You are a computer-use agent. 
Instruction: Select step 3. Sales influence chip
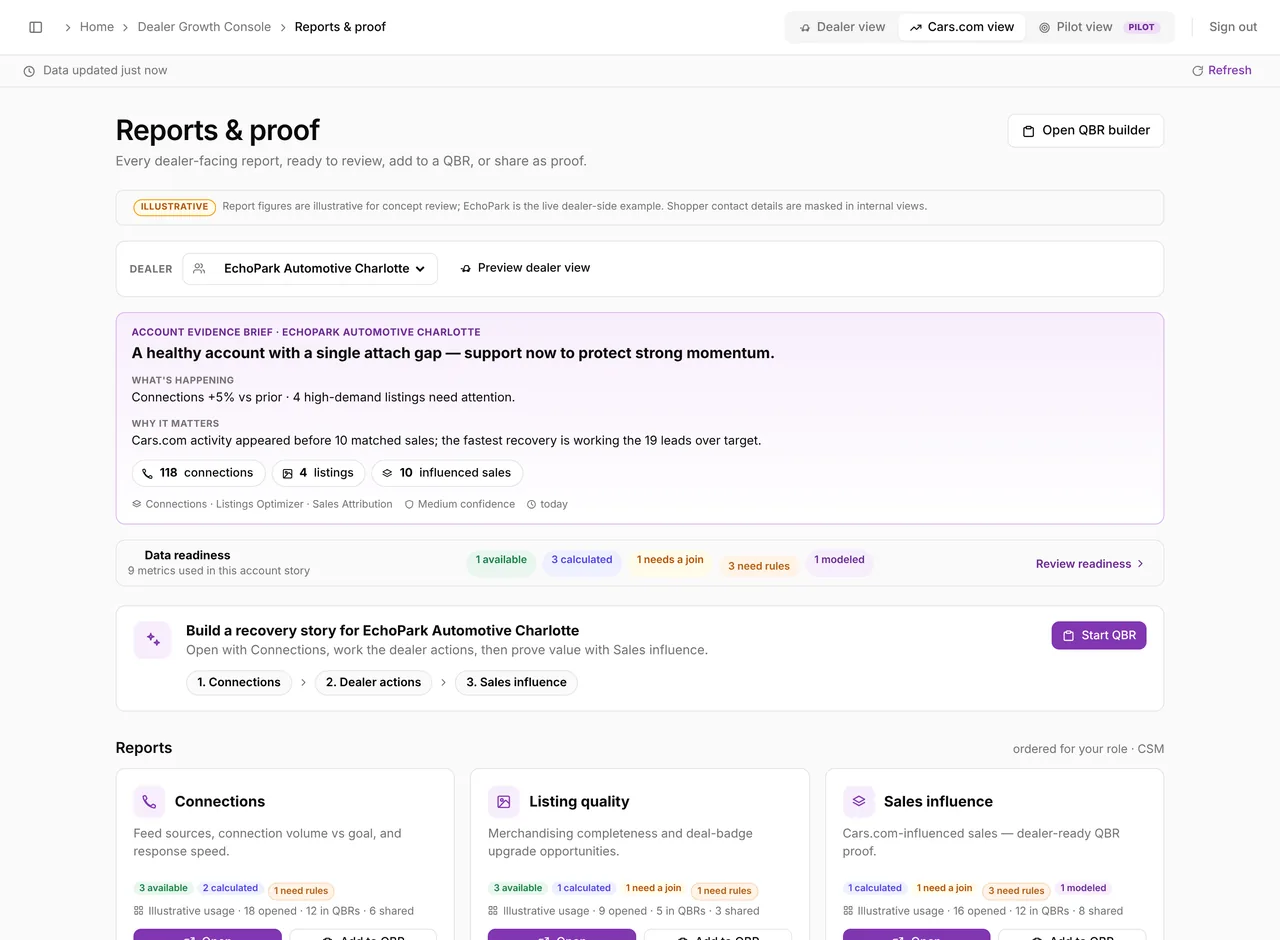(516, 683)
